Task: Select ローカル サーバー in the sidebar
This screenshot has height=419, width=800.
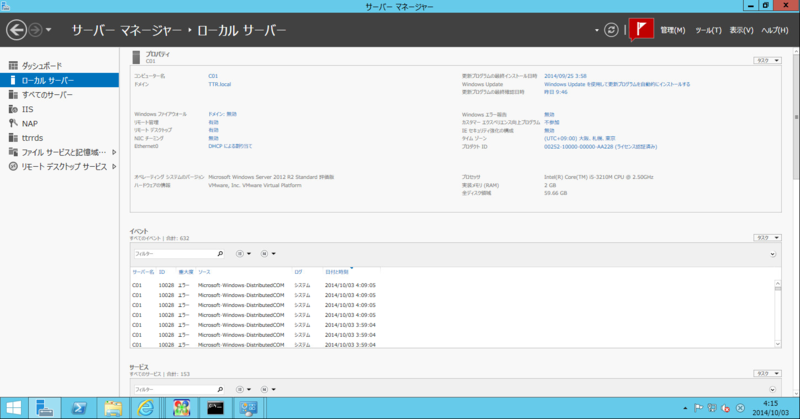Action: (59, 80)
